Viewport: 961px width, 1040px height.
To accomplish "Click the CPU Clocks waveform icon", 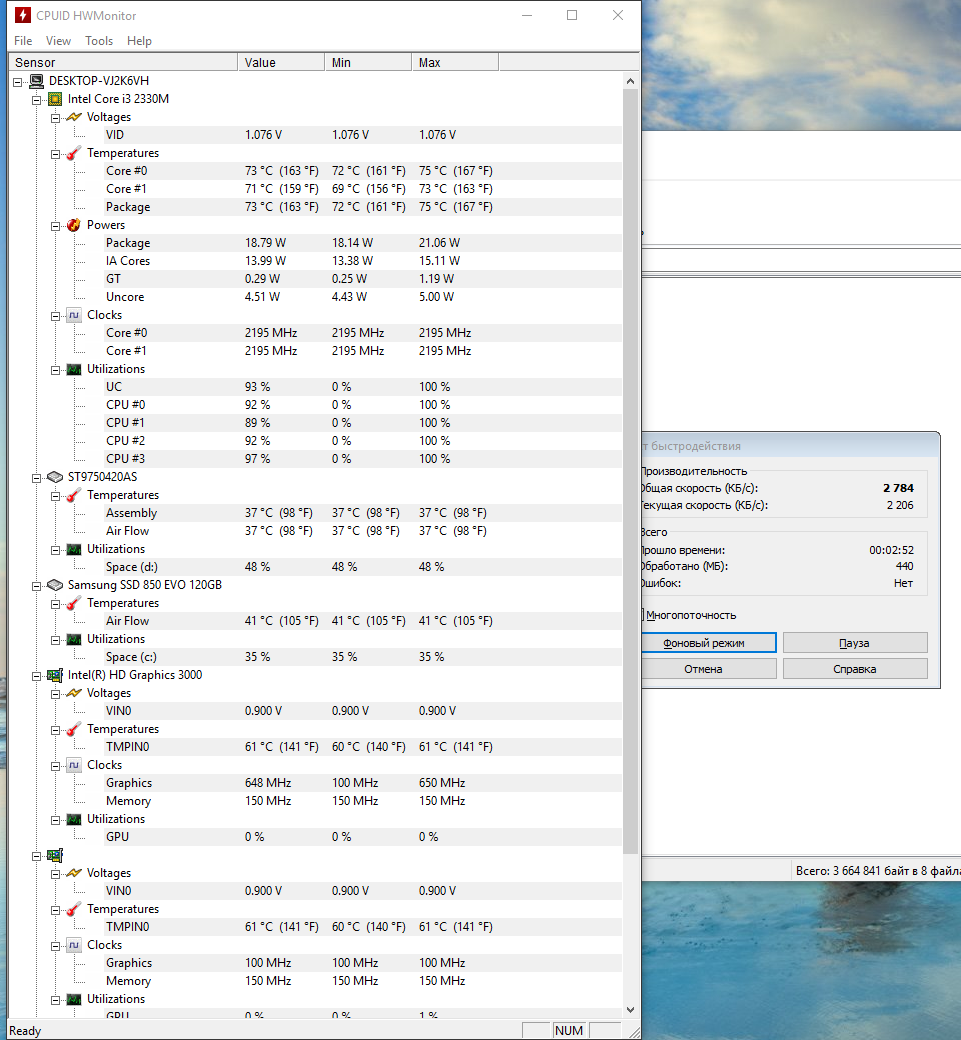I will (74, 315).
